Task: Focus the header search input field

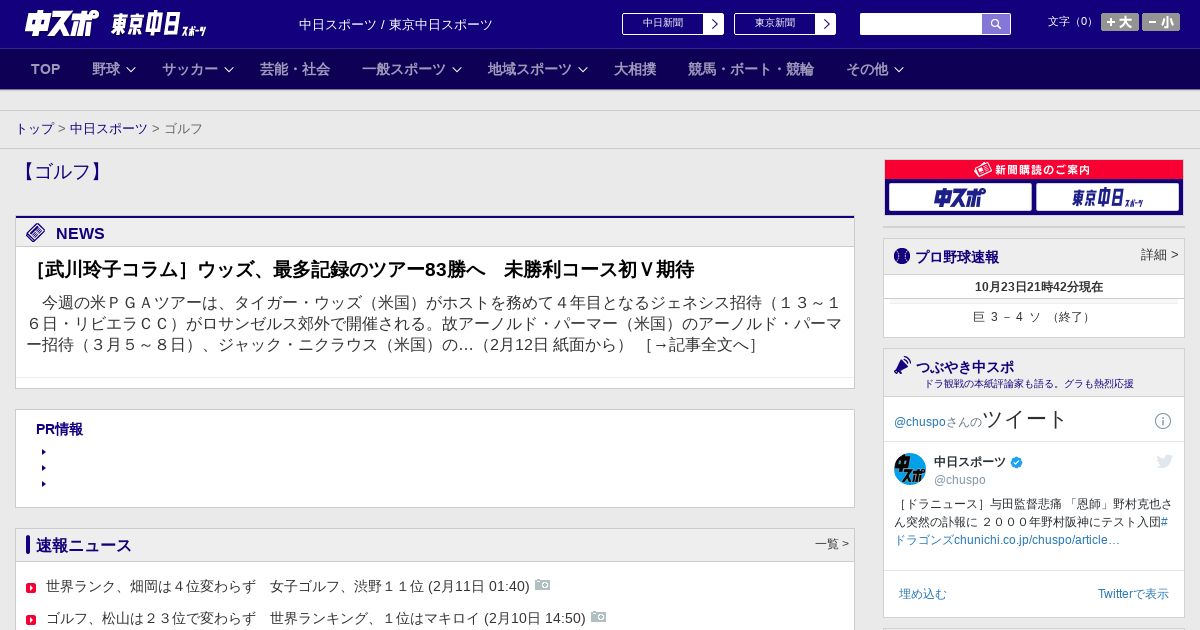Action: point(921,24)
